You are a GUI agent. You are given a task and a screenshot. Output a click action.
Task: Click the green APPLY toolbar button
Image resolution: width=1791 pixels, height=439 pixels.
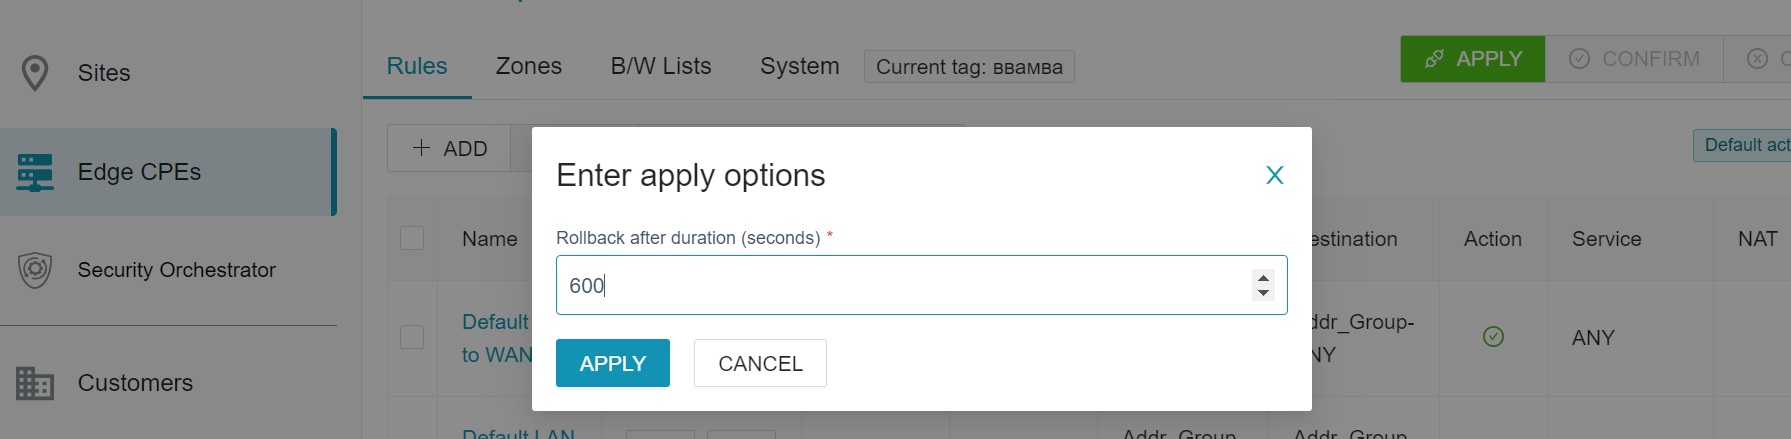(x=1472, y=59)
